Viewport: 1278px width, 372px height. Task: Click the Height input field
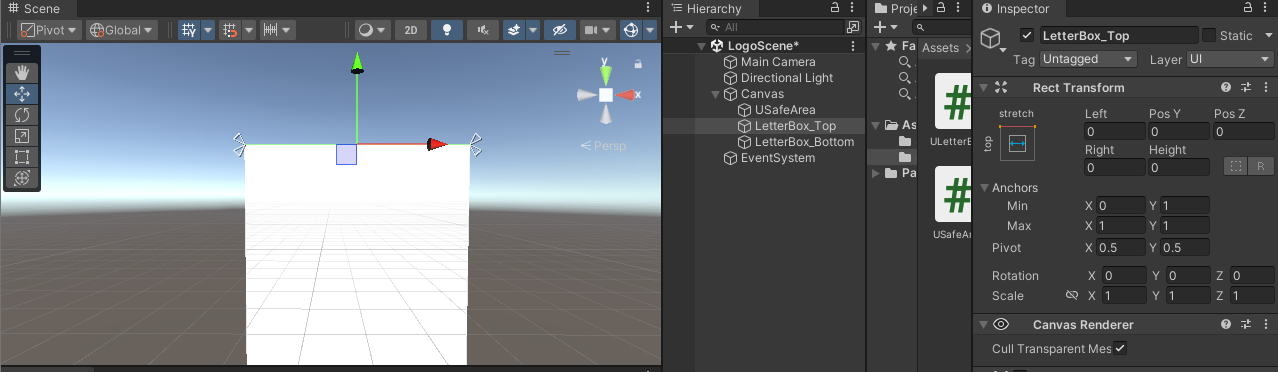(x=1178, y=168)
